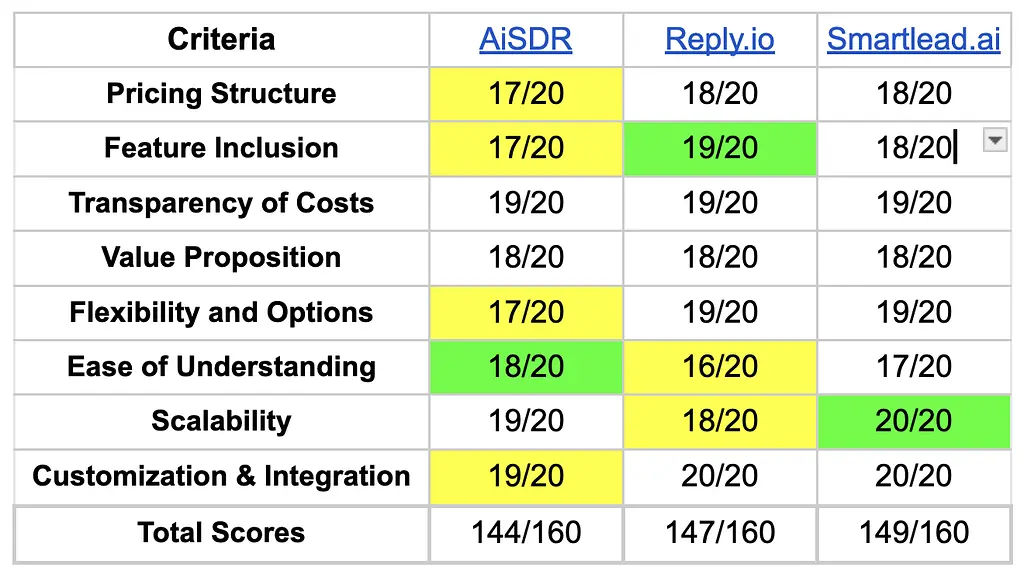Image resolution: width=1024 pixels, height=574 pixels.
Task: Open the Reply.io header link
Action: (x=719, y=40)
